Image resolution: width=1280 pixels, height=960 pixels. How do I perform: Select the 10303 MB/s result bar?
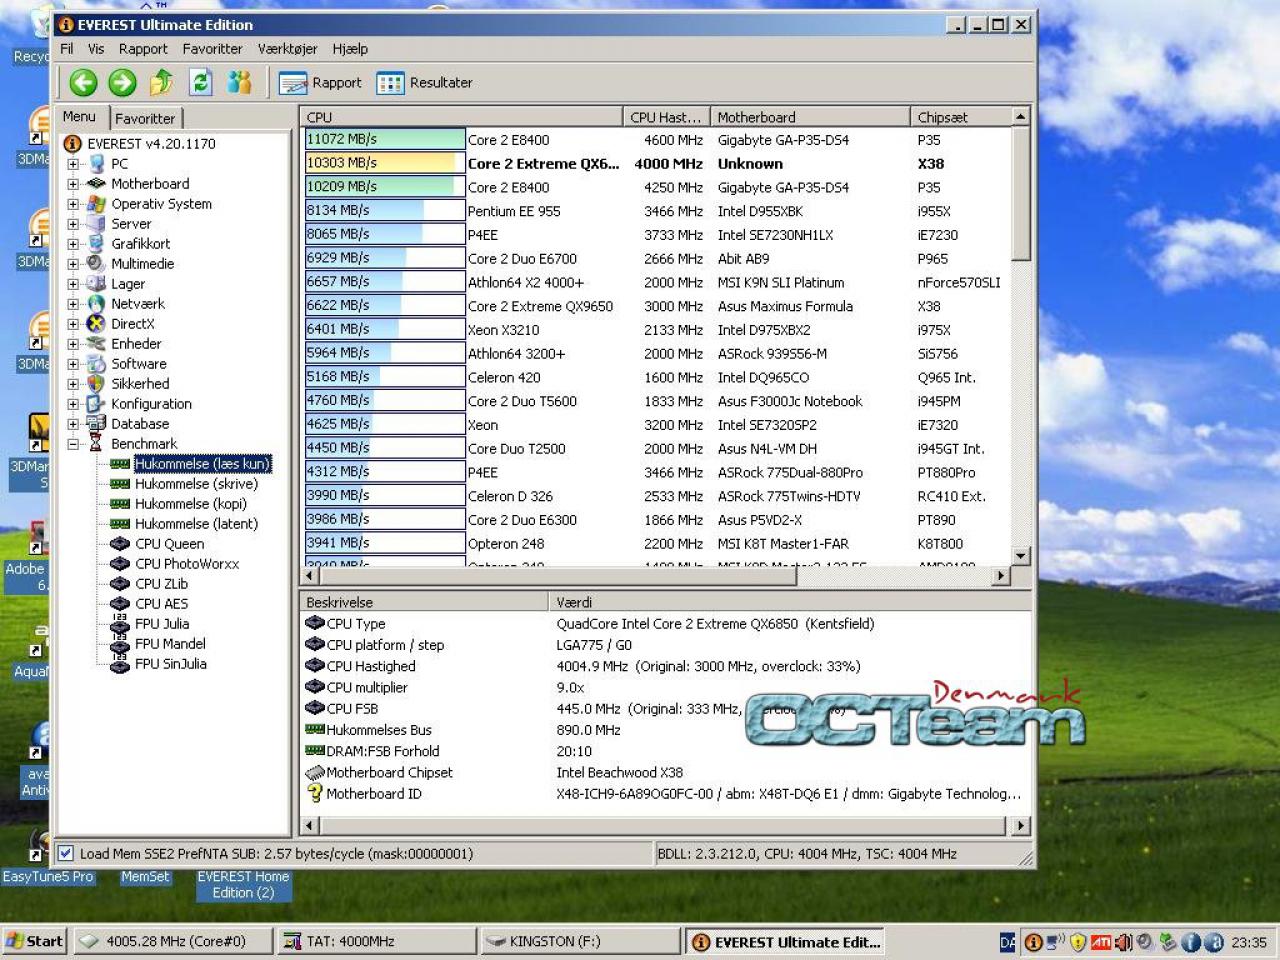tap(385, 163)
